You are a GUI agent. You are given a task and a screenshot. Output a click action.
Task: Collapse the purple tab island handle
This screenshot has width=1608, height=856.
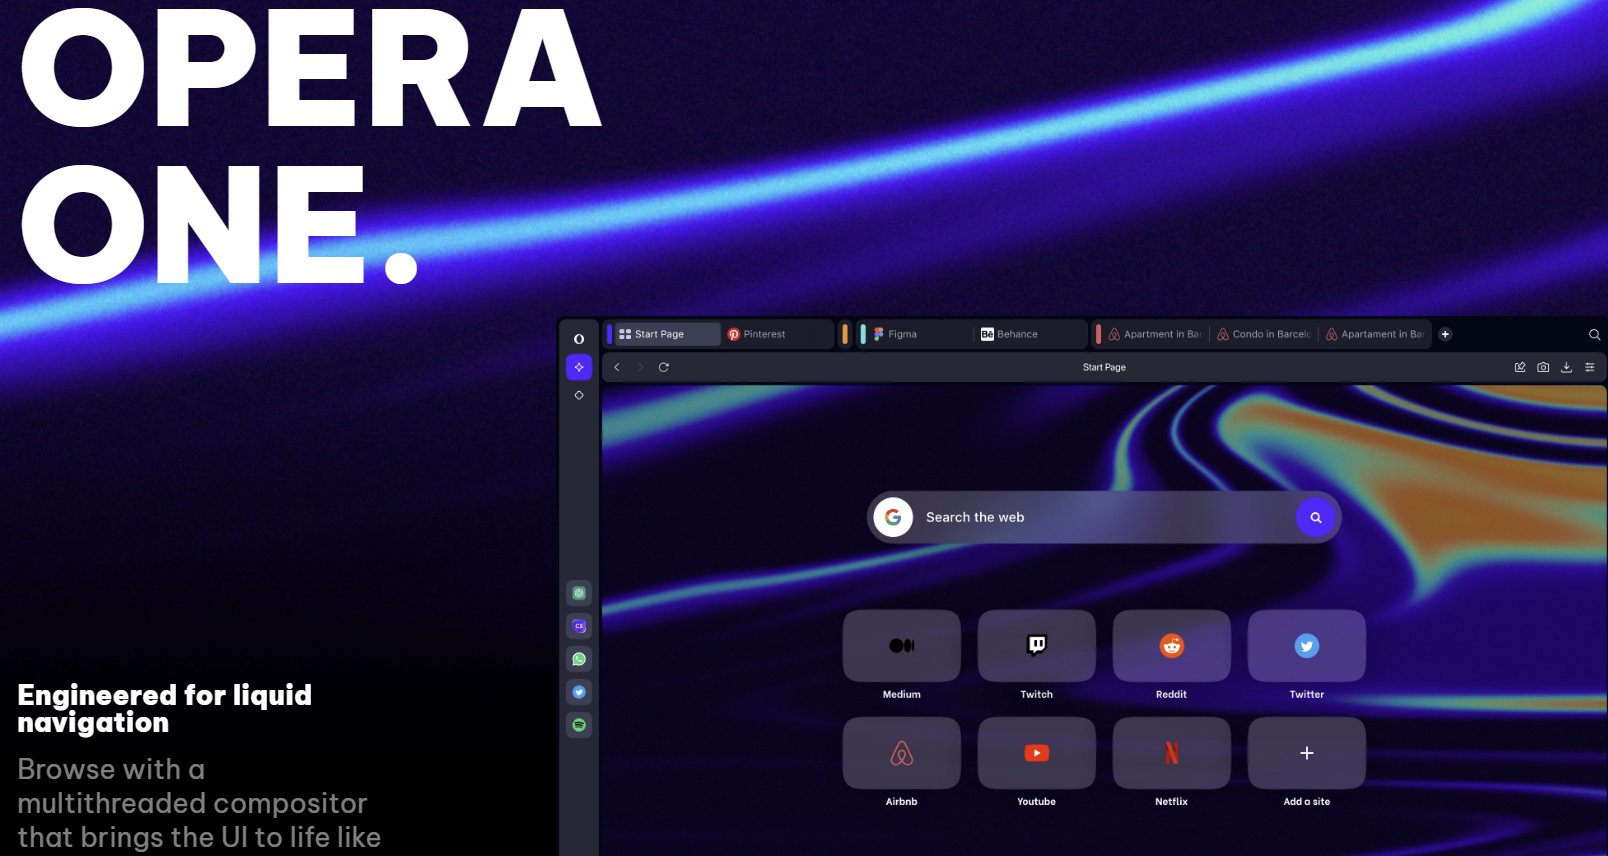[609, 334]
